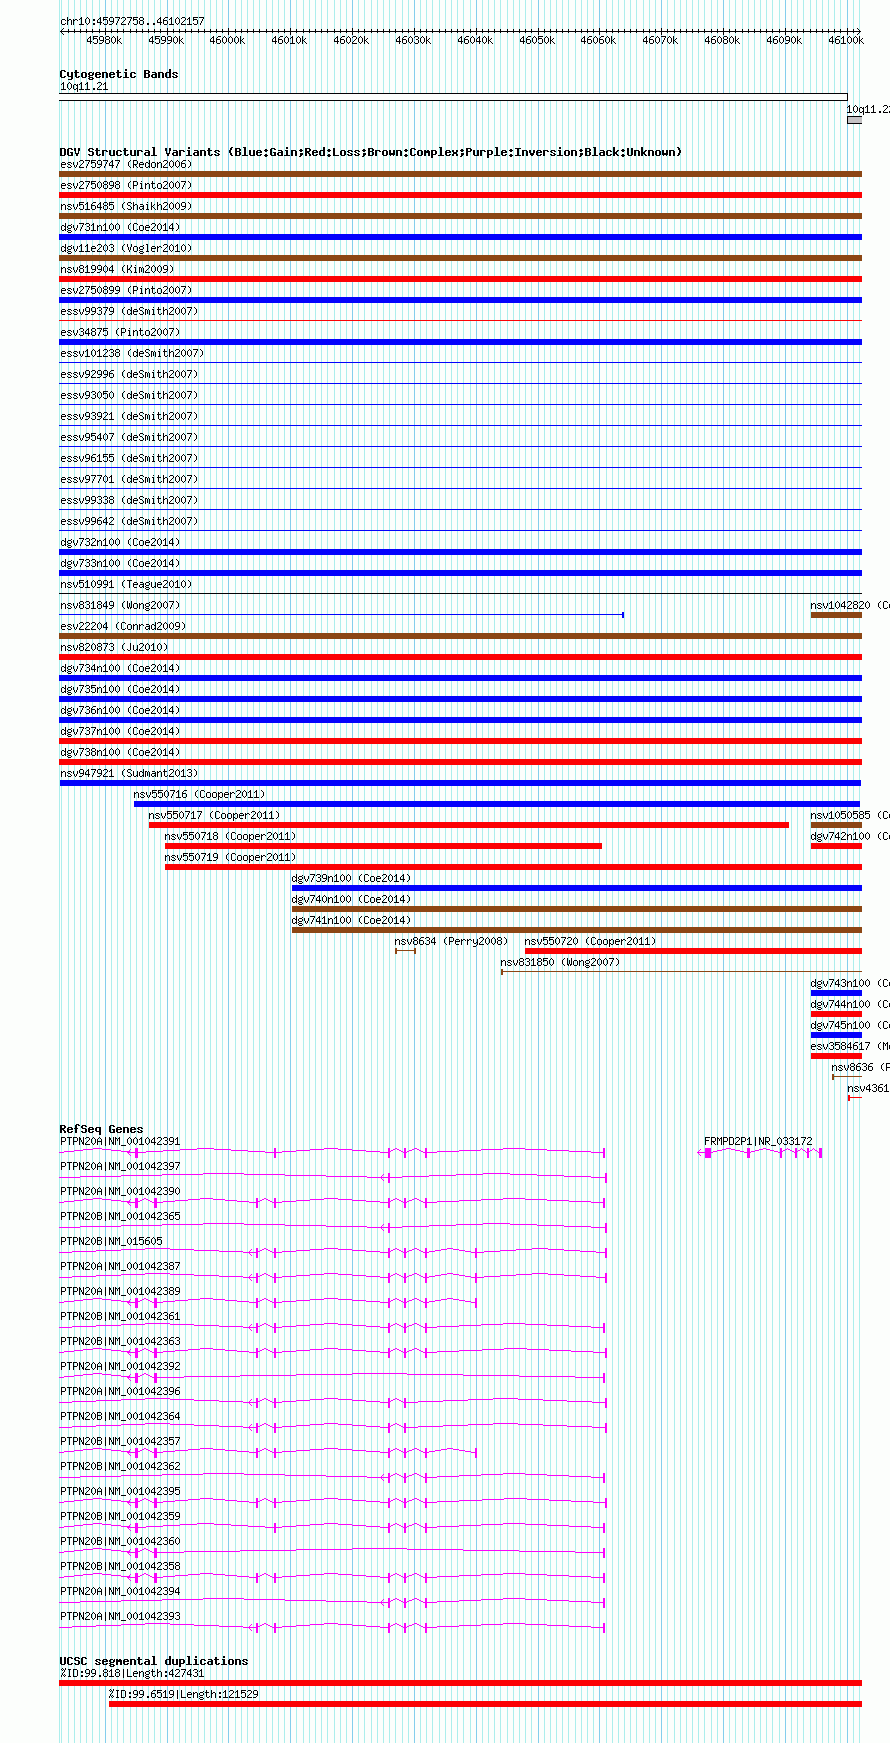The image size is (890, 1743).
Task: Select esv22204 (Conrad2009) label
Action: point(122,626)
